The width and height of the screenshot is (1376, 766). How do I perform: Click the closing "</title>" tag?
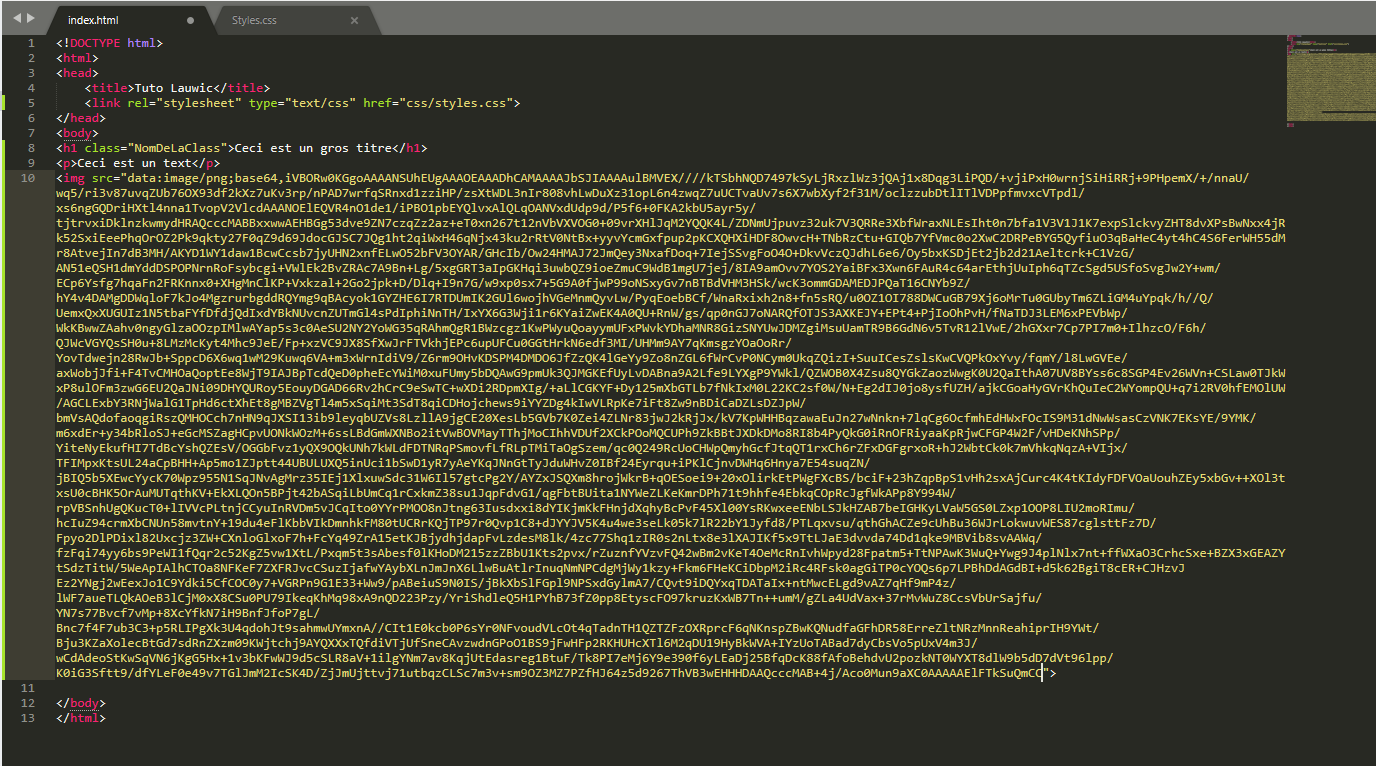point(241,88)
